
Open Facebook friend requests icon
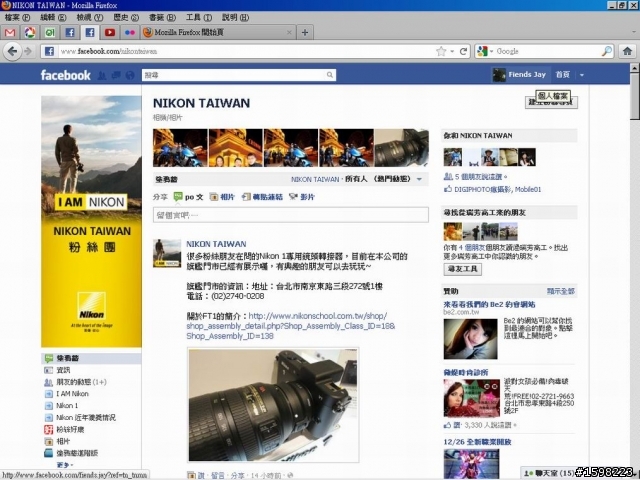click(102, 75)
